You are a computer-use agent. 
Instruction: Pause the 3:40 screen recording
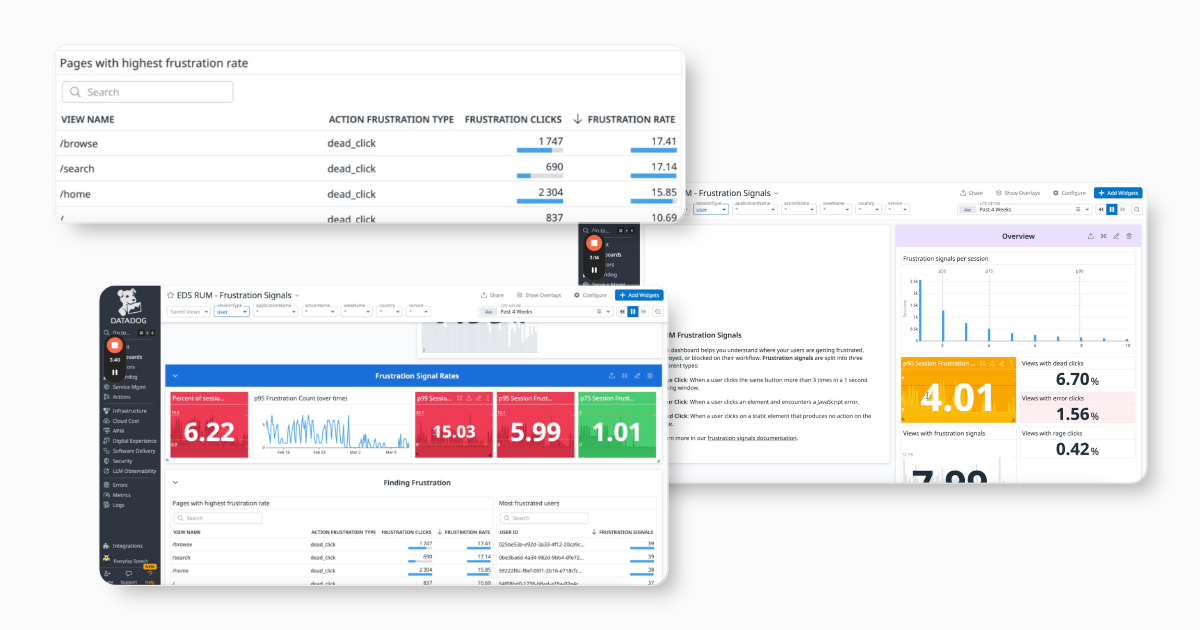[x=115, y=372]
